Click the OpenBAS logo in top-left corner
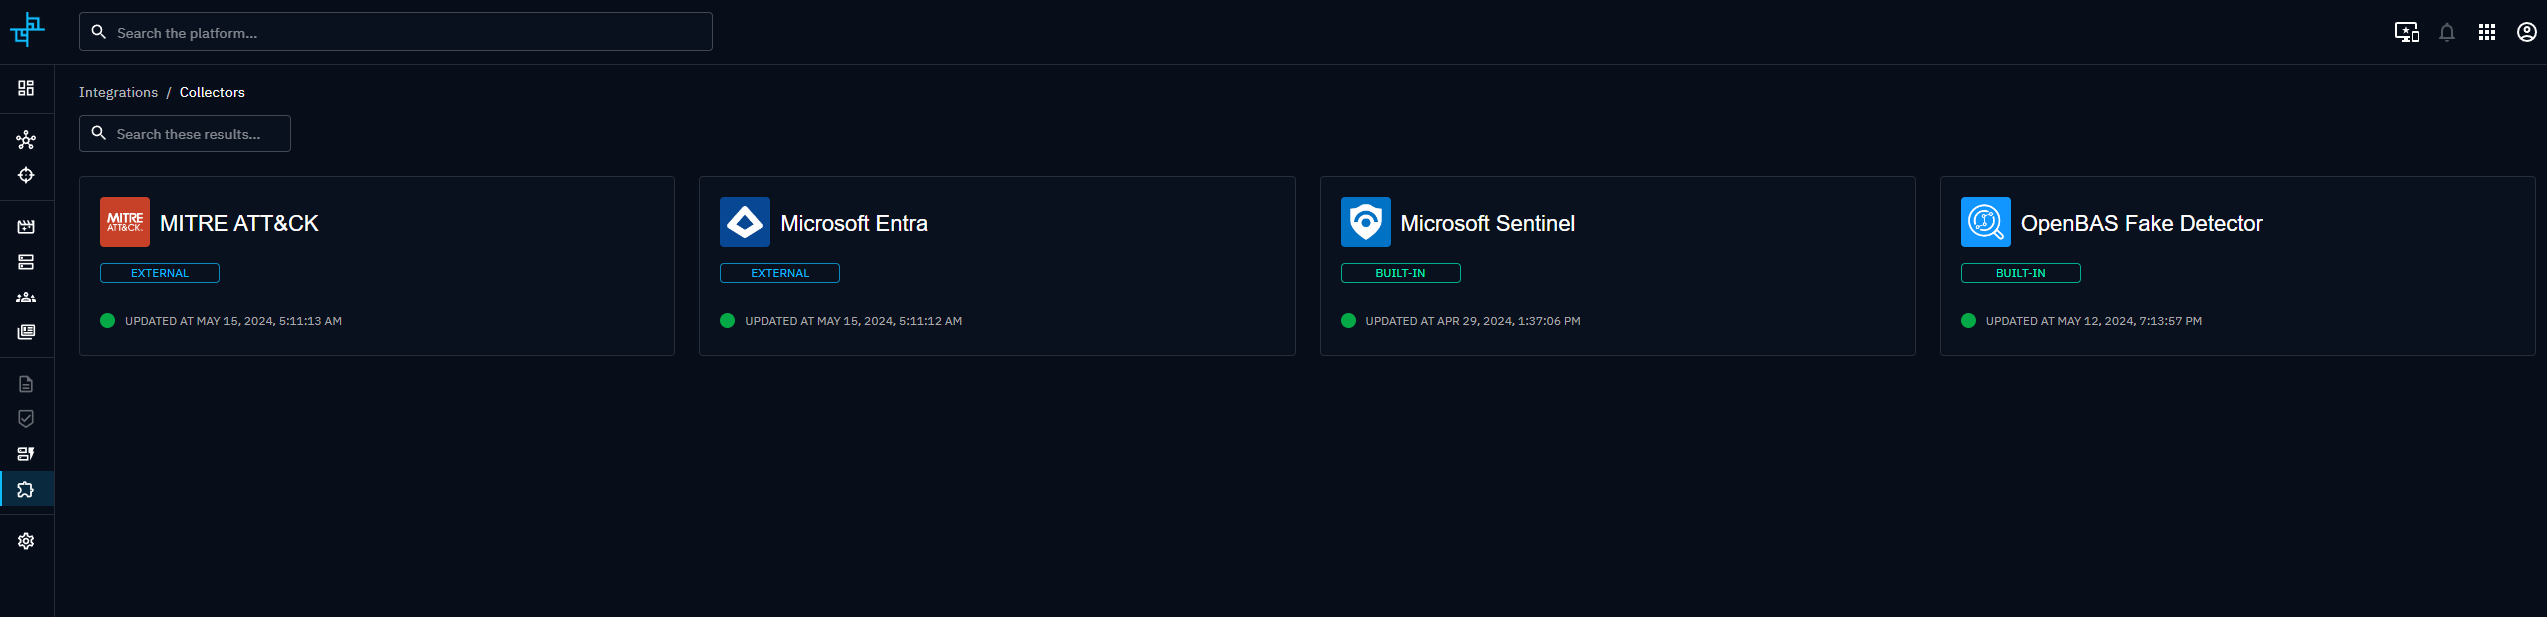This screenshot has width=2547, height=617. click(x=27, y=30)
